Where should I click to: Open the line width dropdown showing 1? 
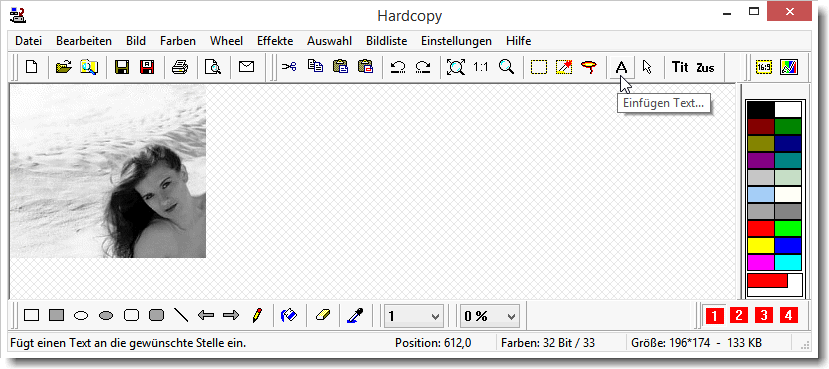(x=413, y=316)
